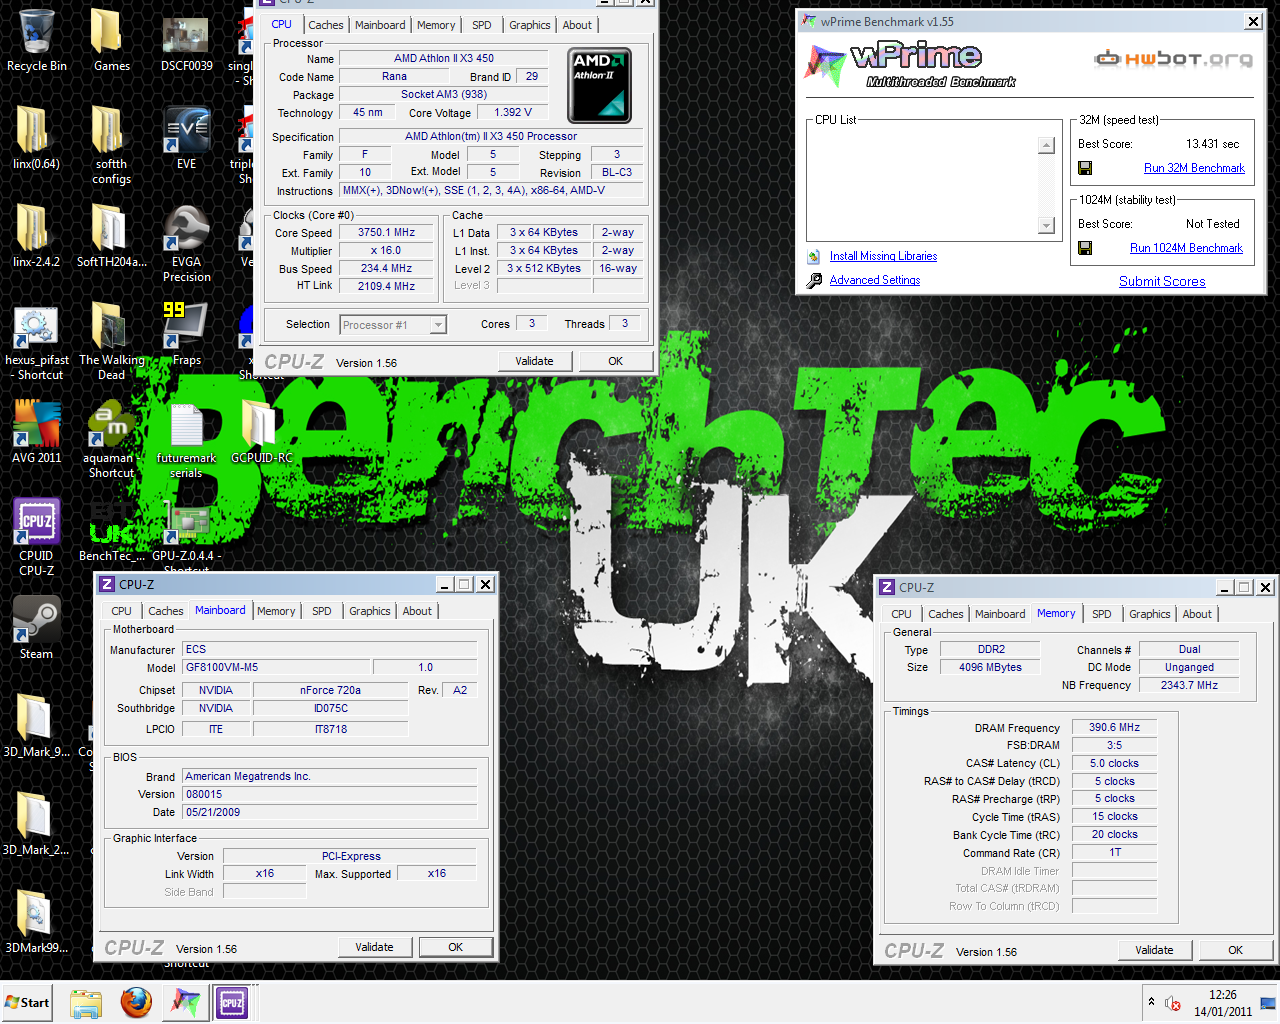
Task: Click the 3750.1 MHz Core Speed value
Action: (x=387, y=232)
